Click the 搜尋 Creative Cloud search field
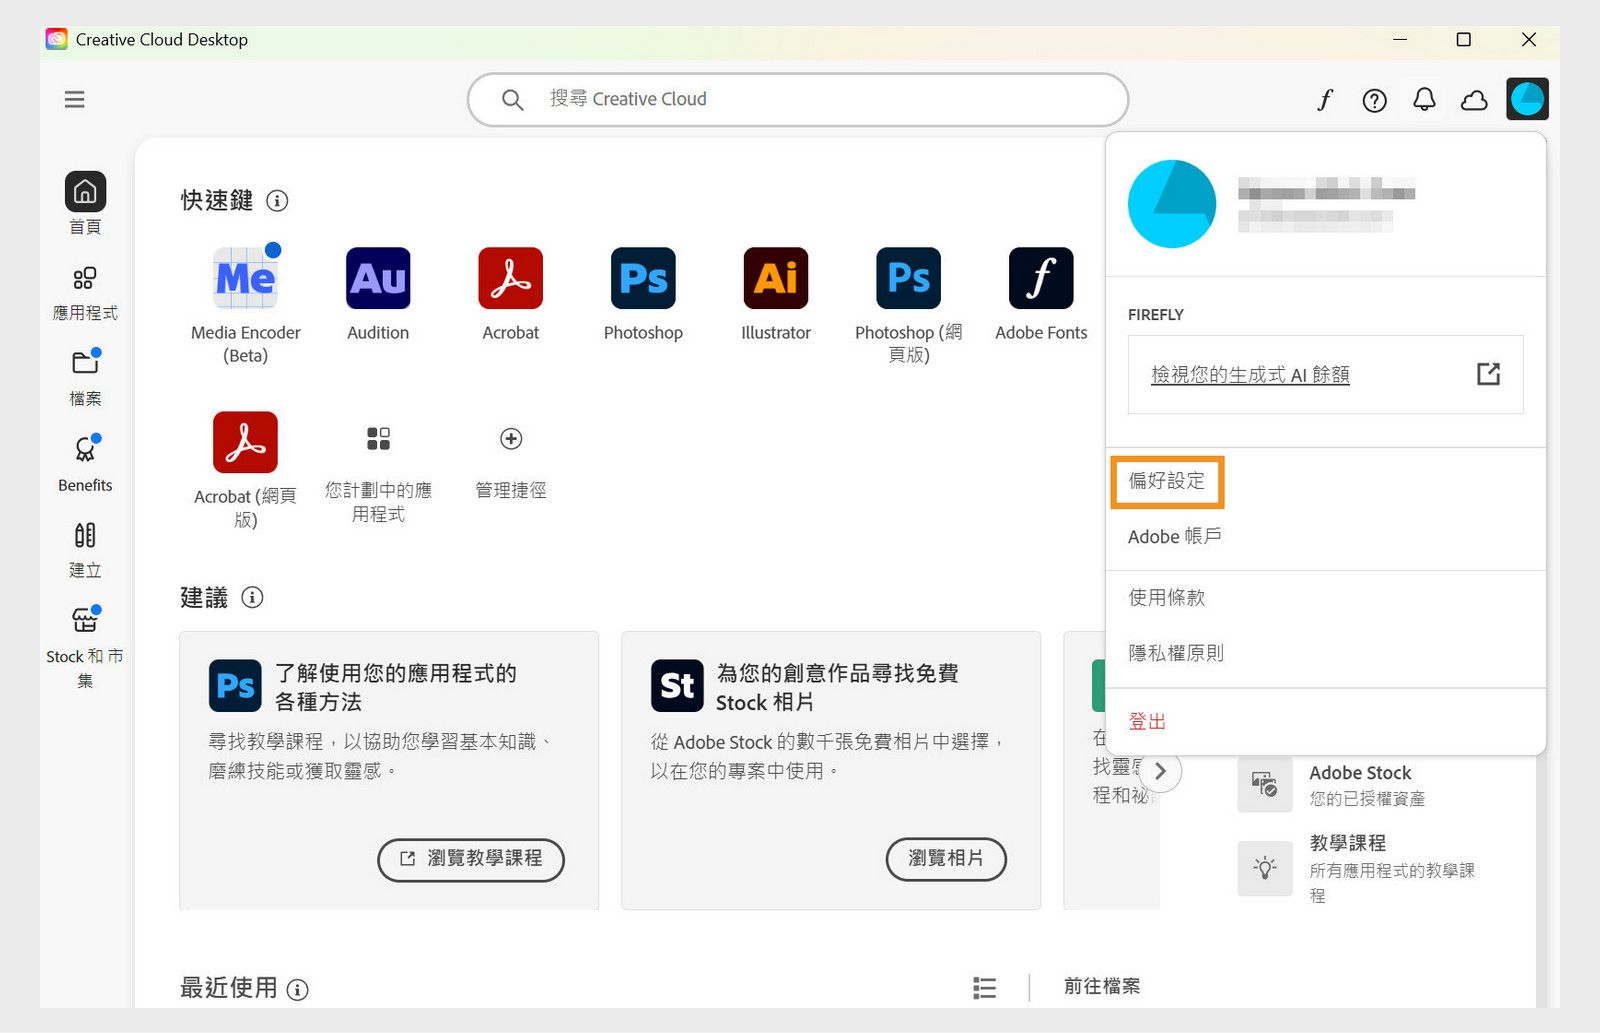 click(797, 99)
